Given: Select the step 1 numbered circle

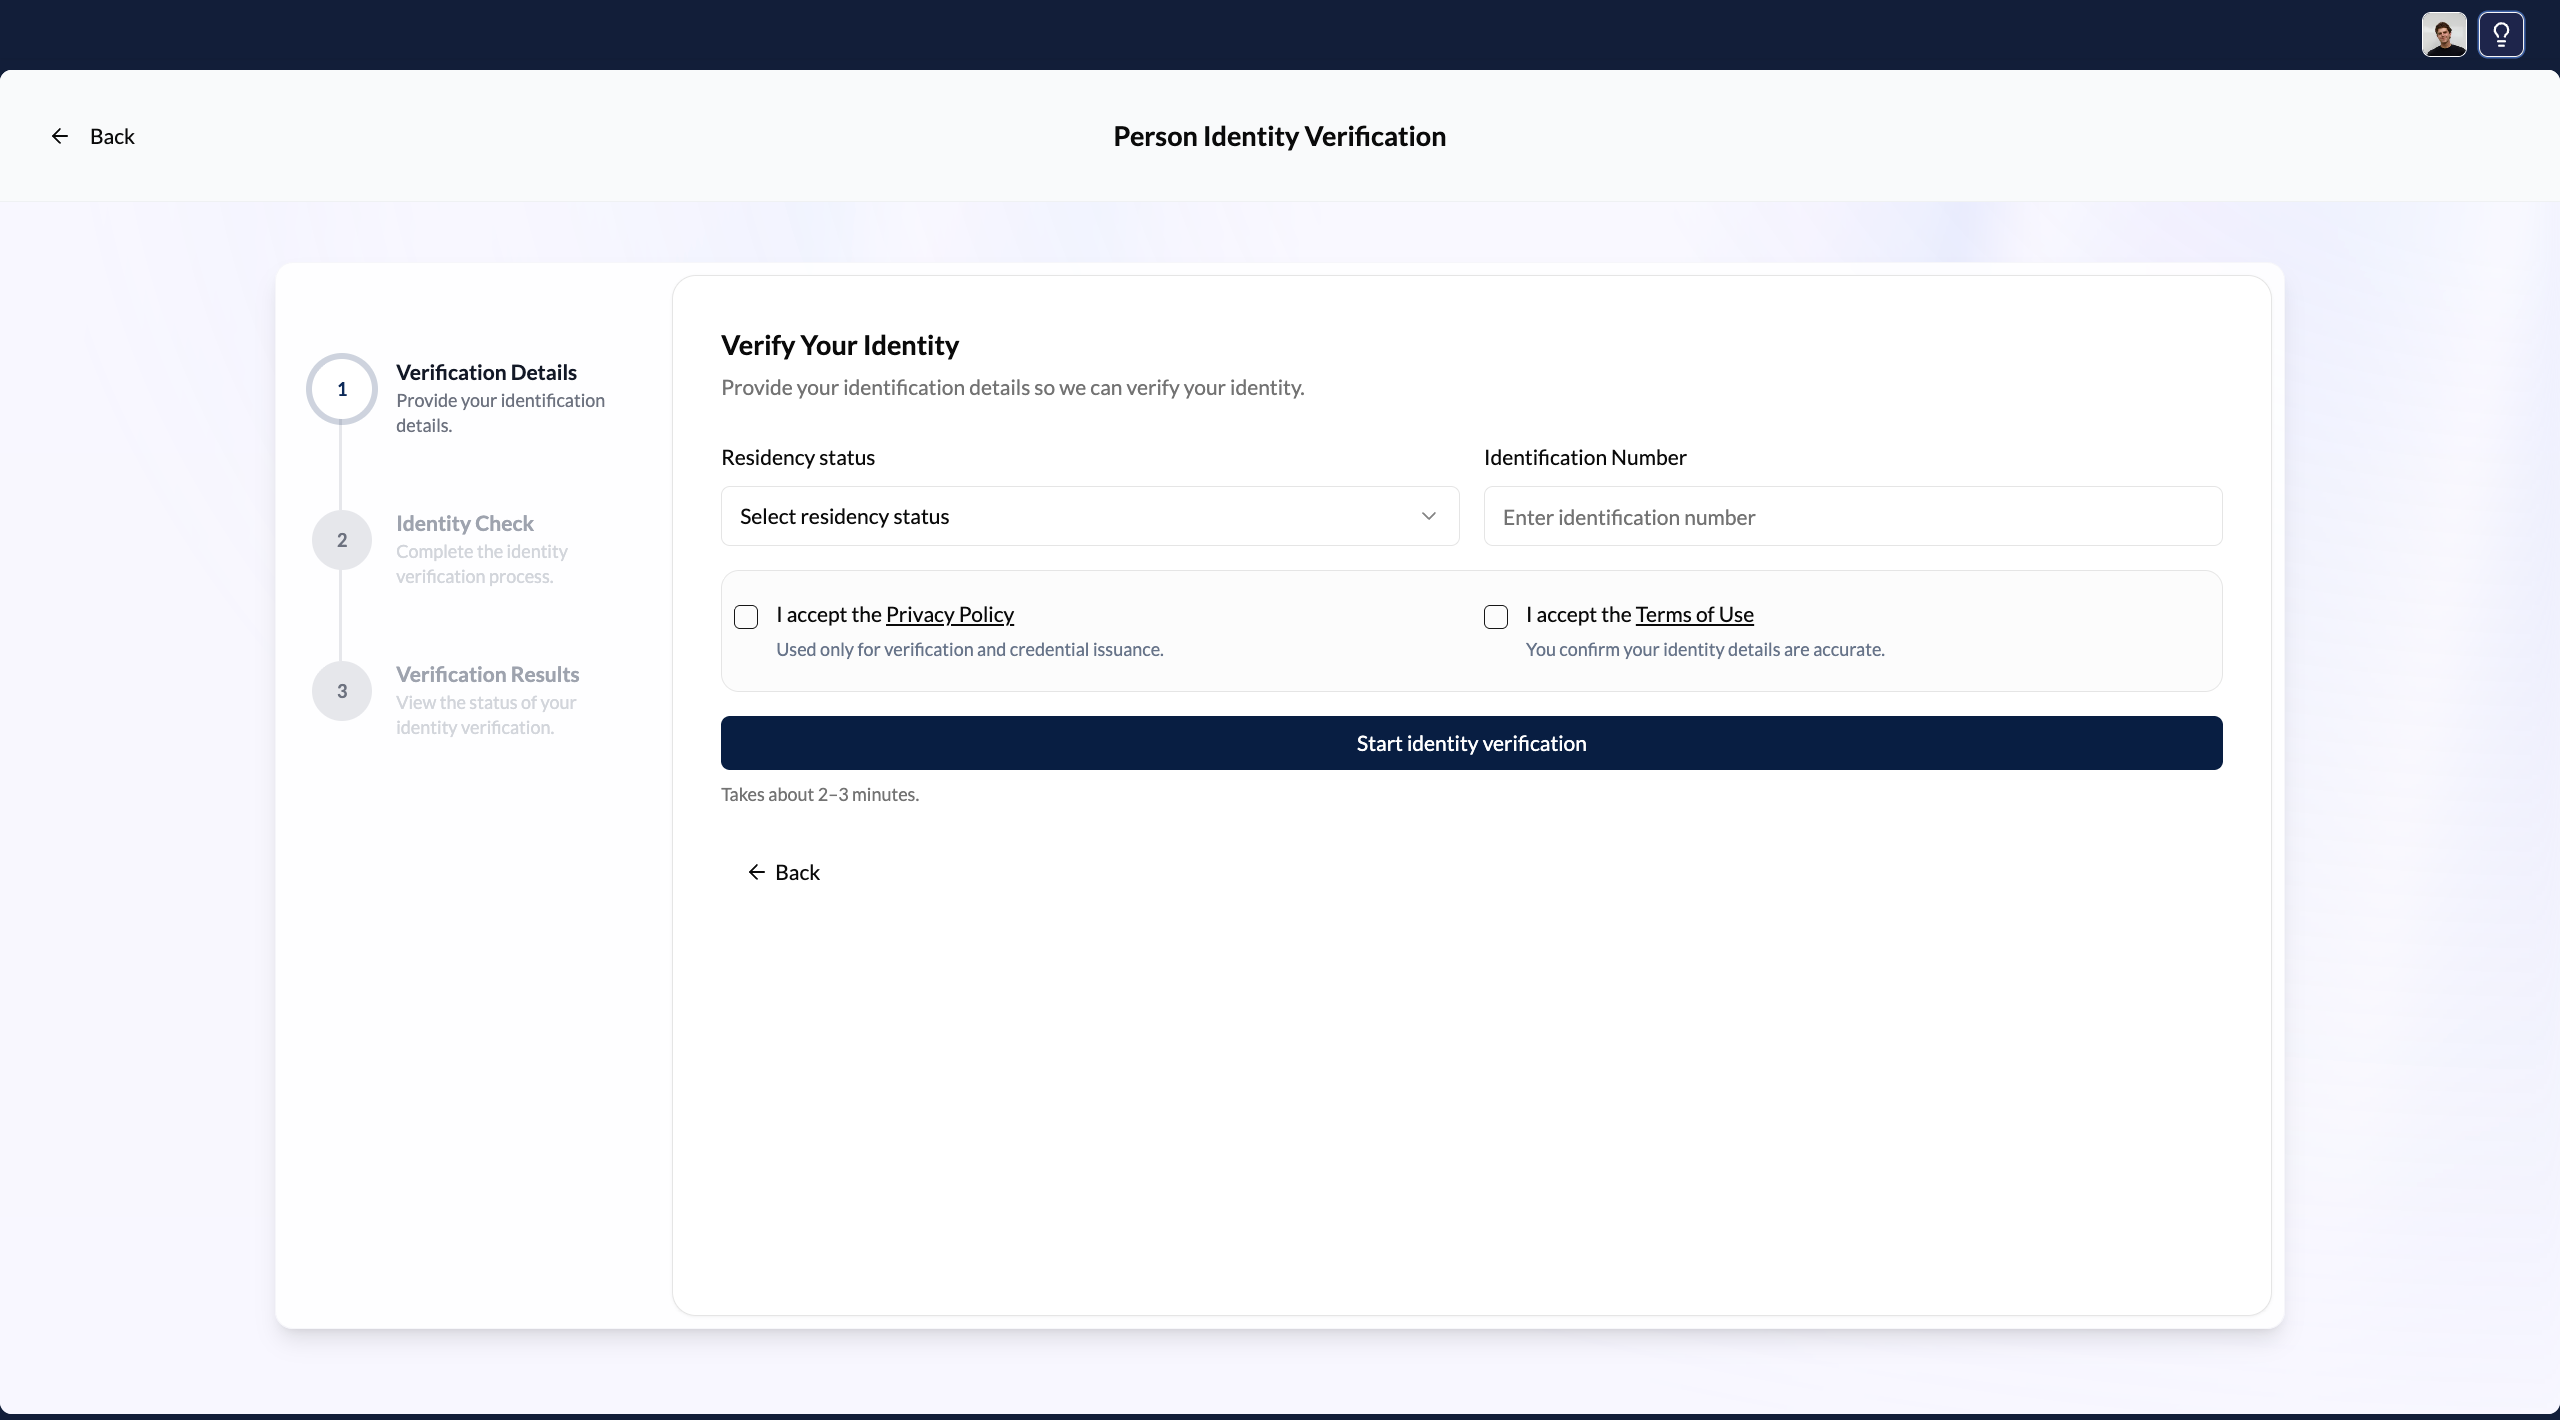Looking at the screenshot, I should click(x=341, y=389).
